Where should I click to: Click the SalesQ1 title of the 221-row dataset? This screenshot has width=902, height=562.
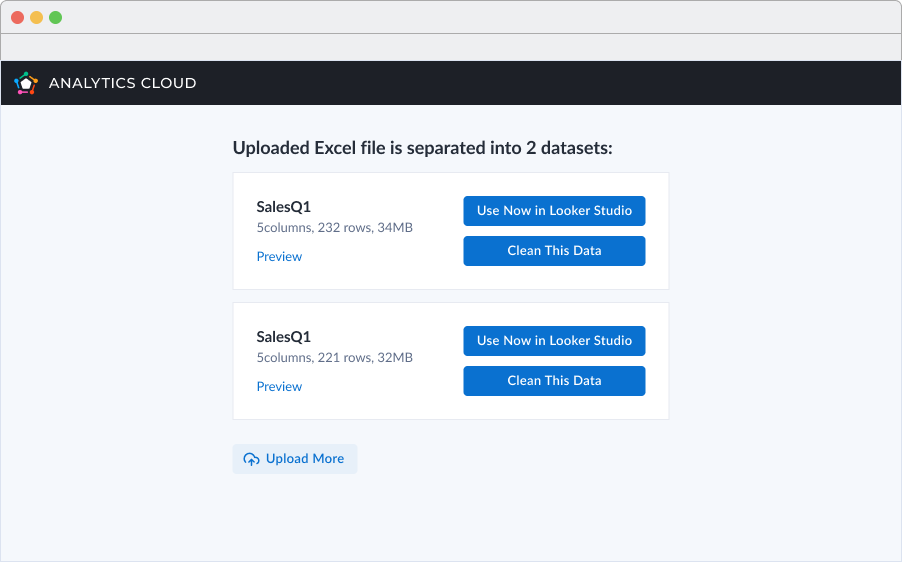click(284, 337)
